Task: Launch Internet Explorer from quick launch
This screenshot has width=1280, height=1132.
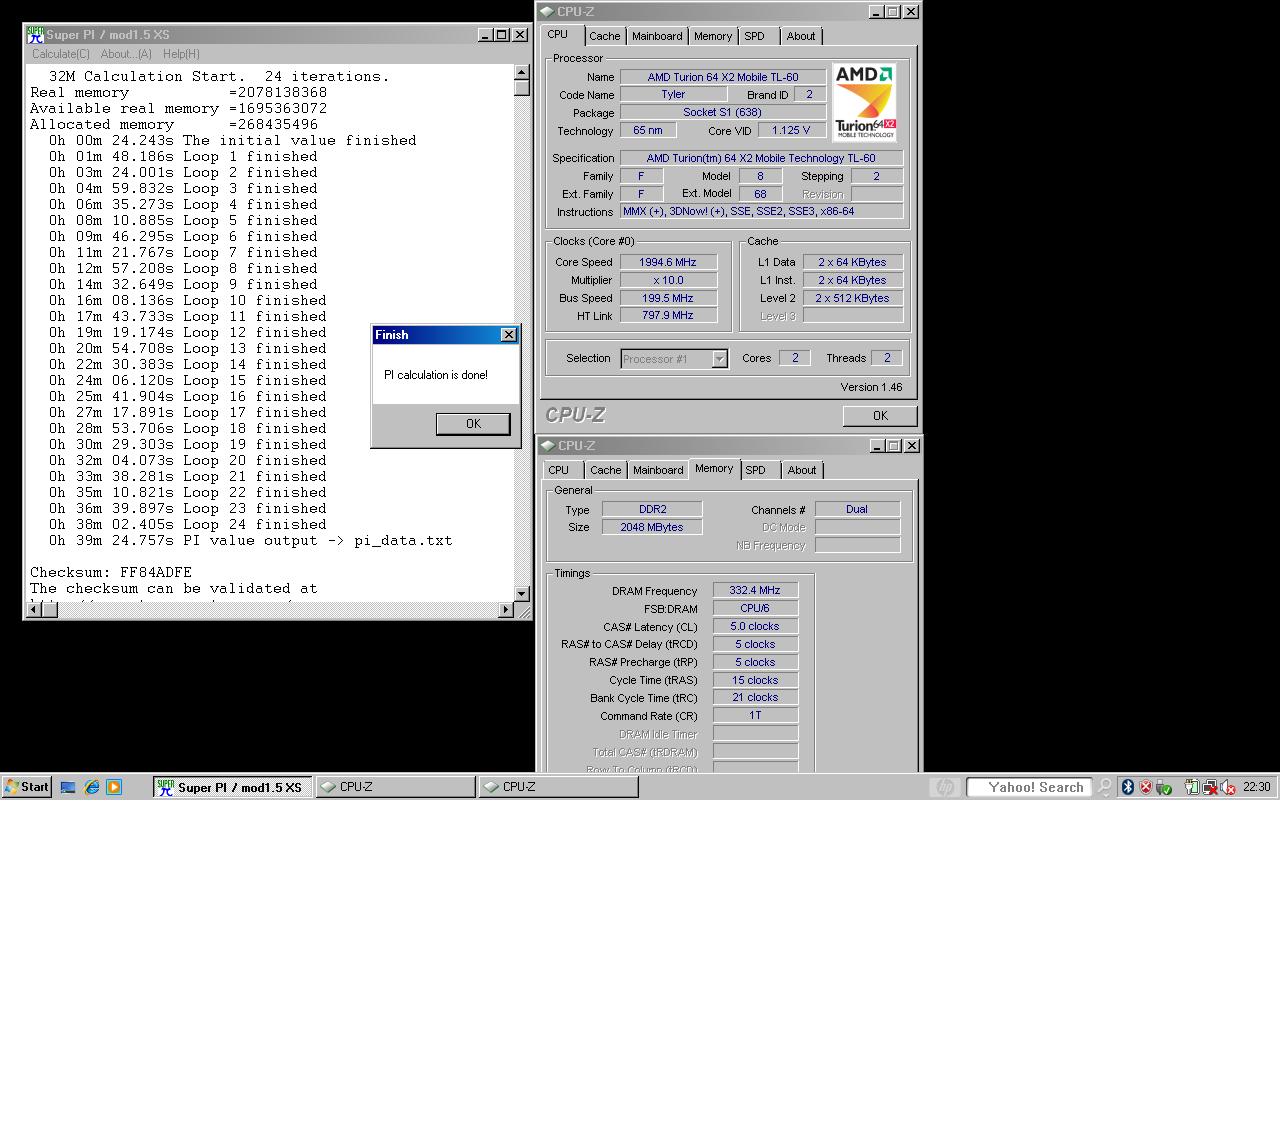Action: coord(92,787)
